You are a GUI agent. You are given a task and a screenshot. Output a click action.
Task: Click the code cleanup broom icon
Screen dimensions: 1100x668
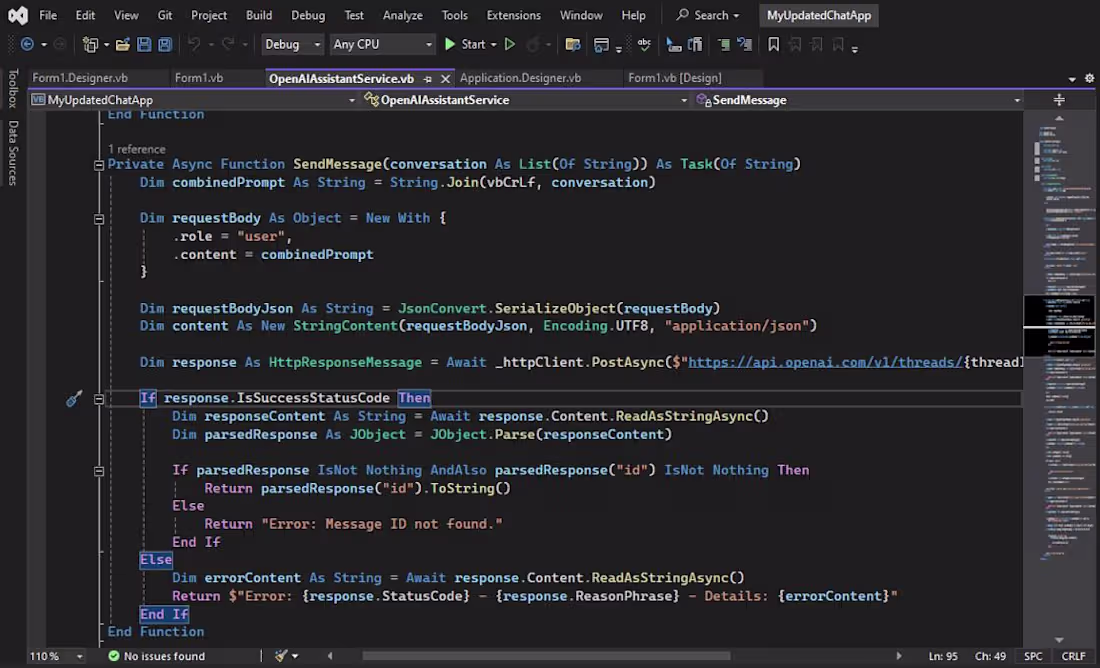281,656
